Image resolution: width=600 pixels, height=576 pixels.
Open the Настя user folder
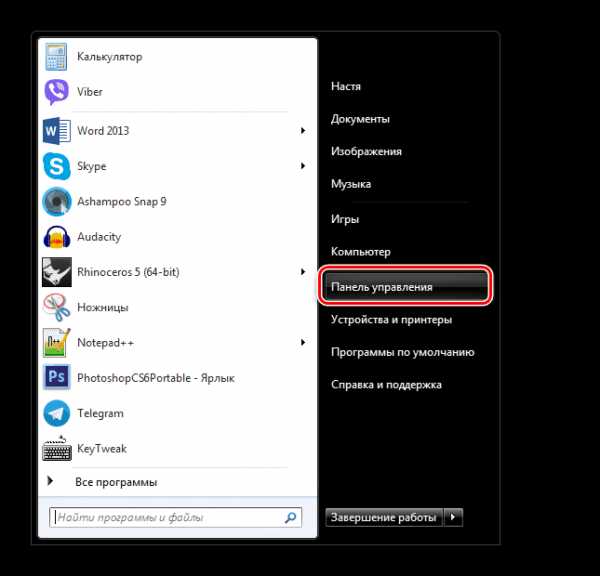pyautogui.click(x=346, y=86)
